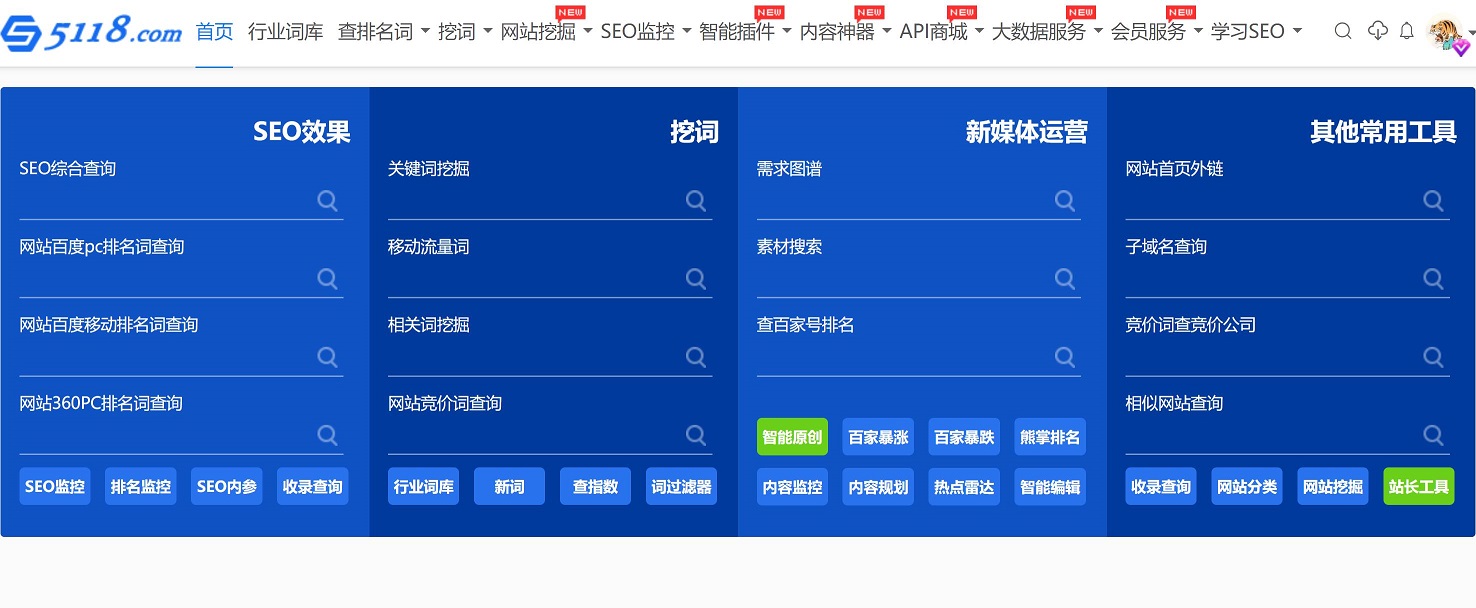The height and width of the screenshot is (608, 1476).
Task: Click the 5118.com logo
Action: (x=91, y=32)
